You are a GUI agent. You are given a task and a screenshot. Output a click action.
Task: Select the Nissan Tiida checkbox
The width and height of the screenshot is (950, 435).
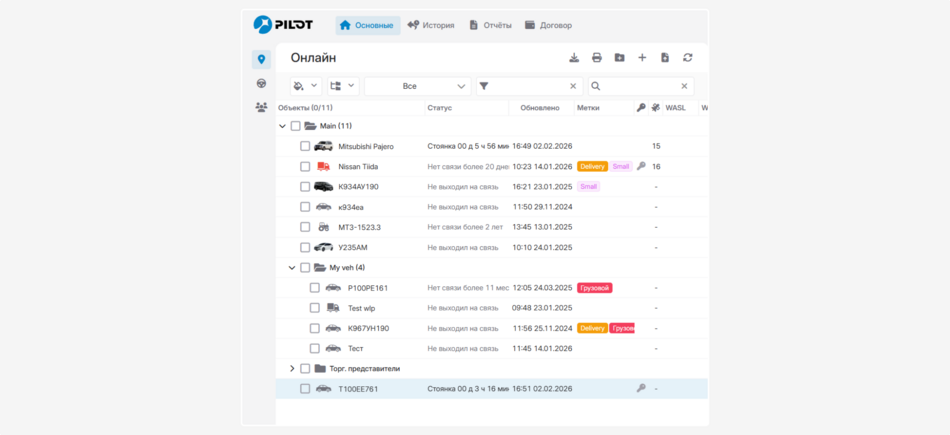click(x=306, y=167)
